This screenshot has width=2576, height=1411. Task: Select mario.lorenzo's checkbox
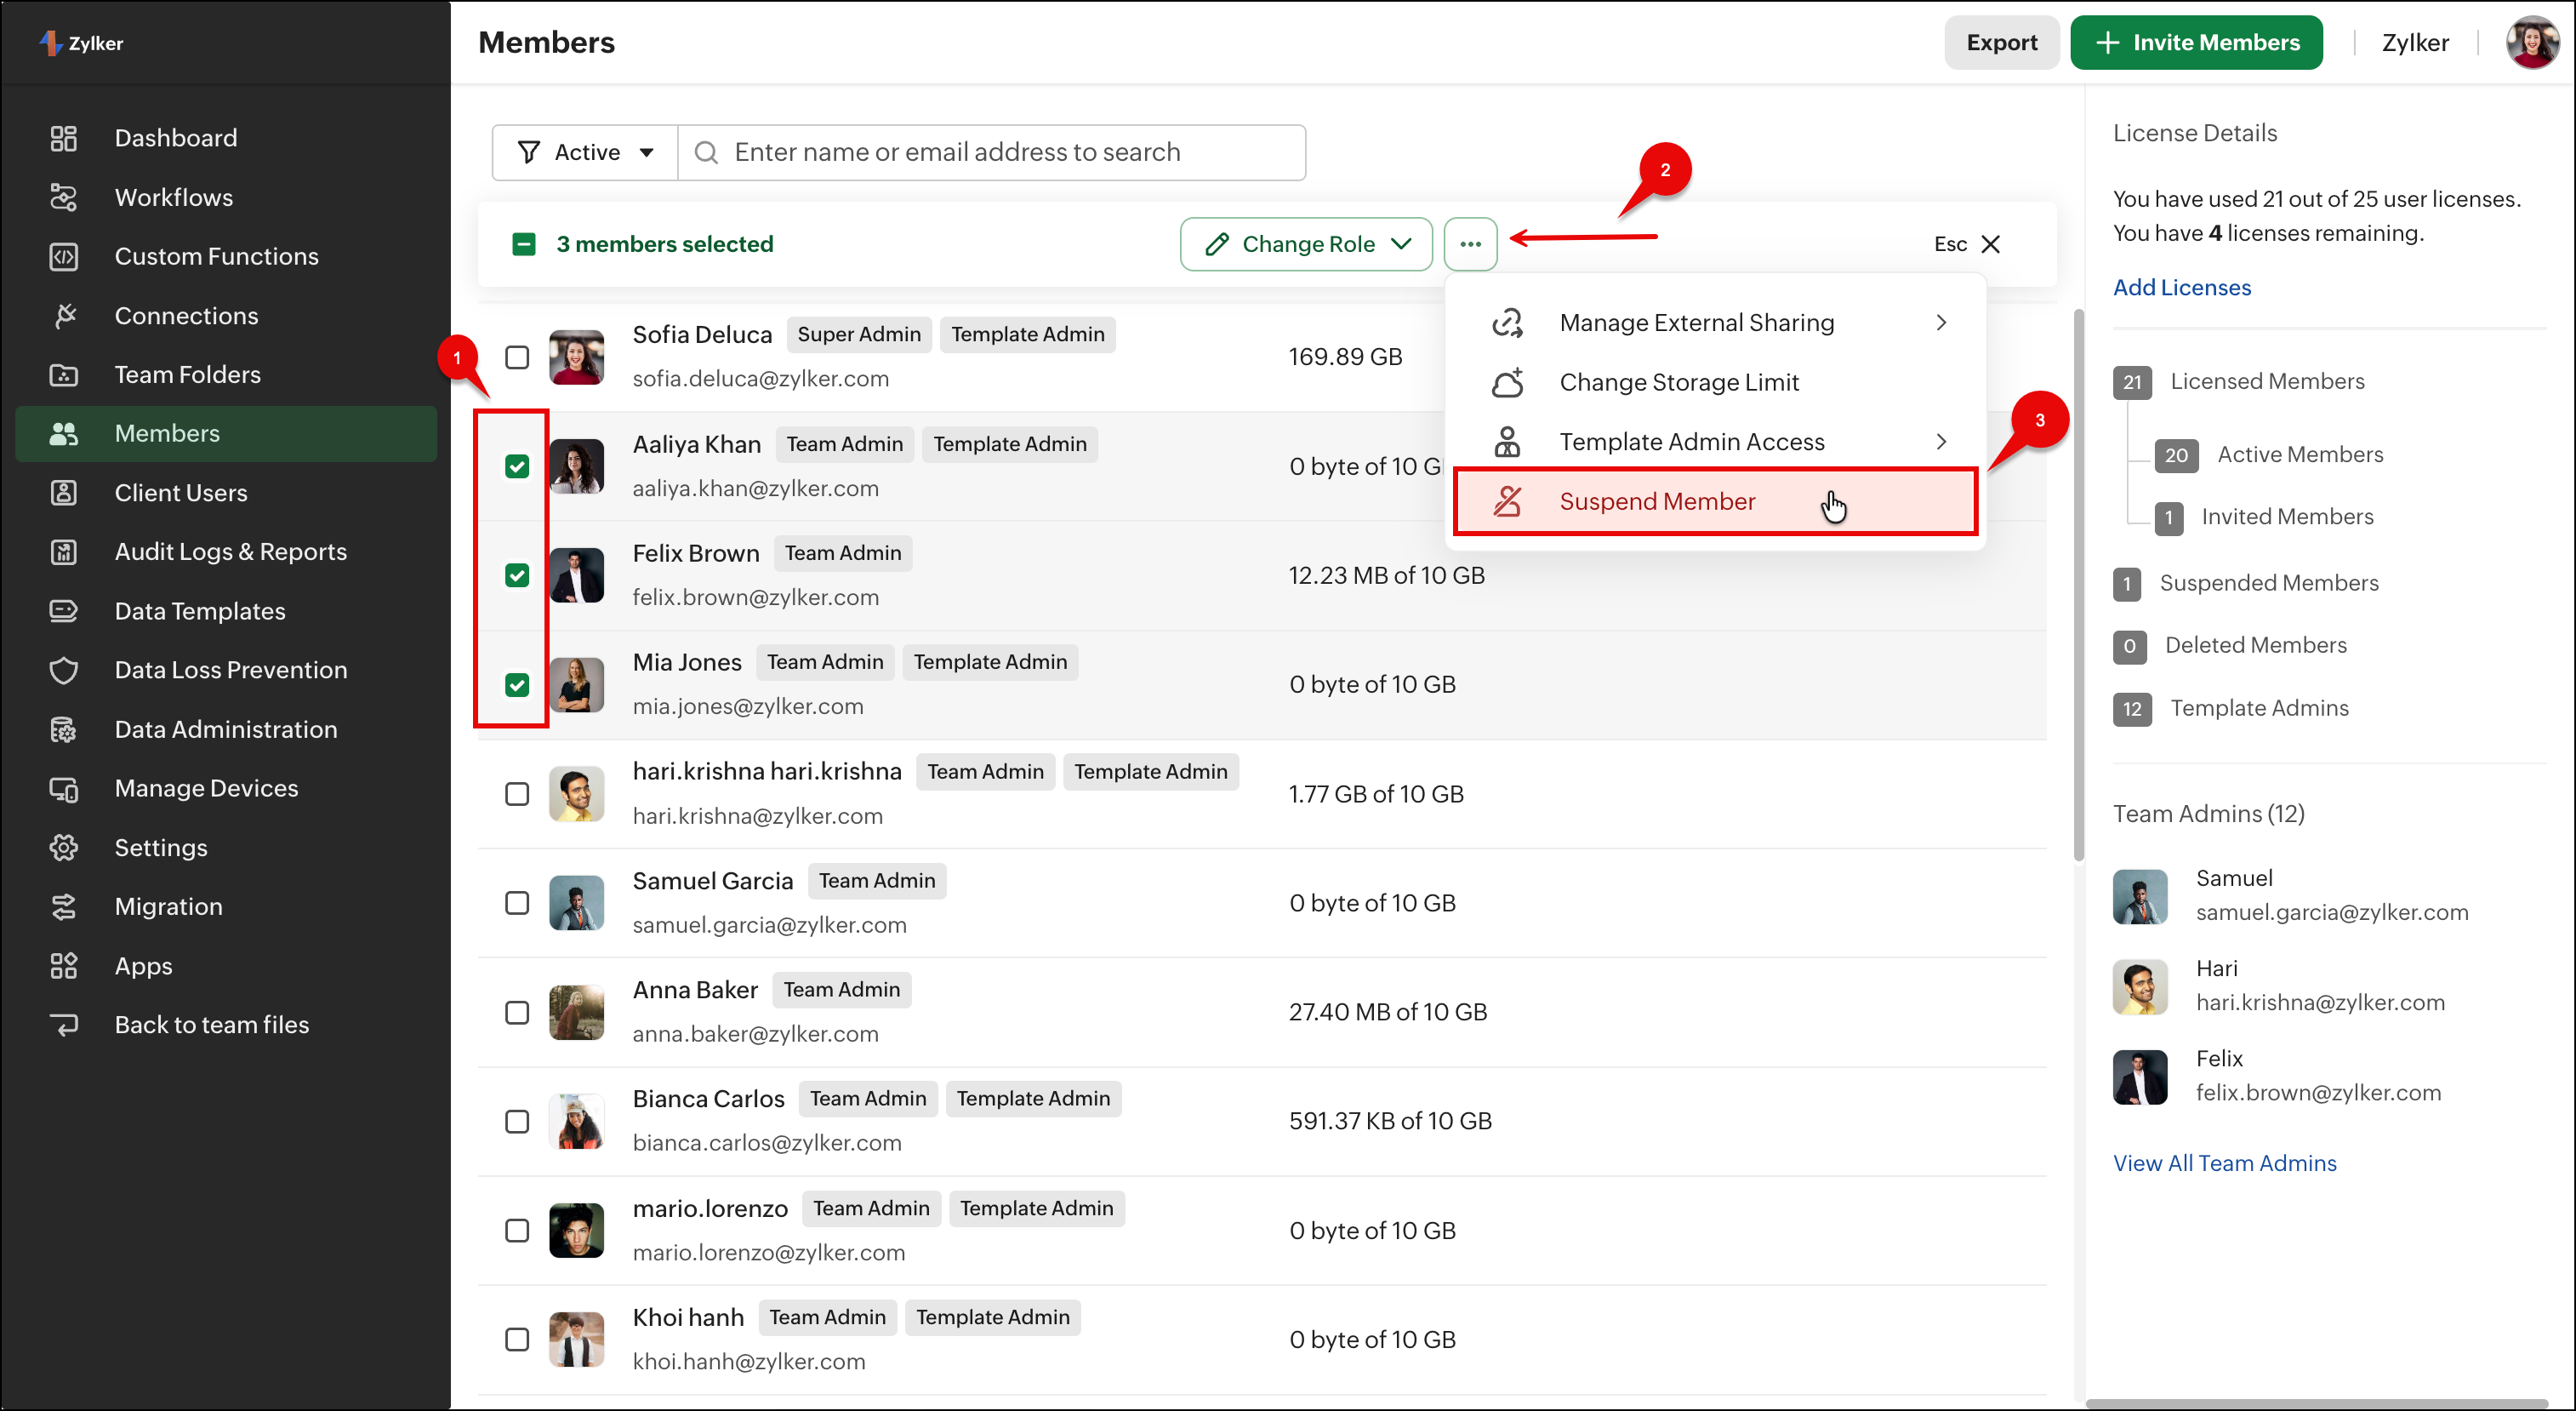click(517, 1231)
